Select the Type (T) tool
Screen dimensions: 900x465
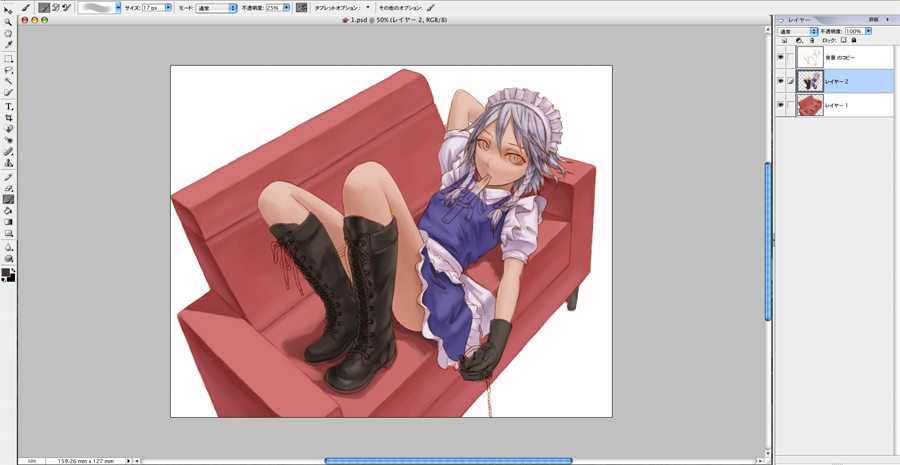click(8, 107)
